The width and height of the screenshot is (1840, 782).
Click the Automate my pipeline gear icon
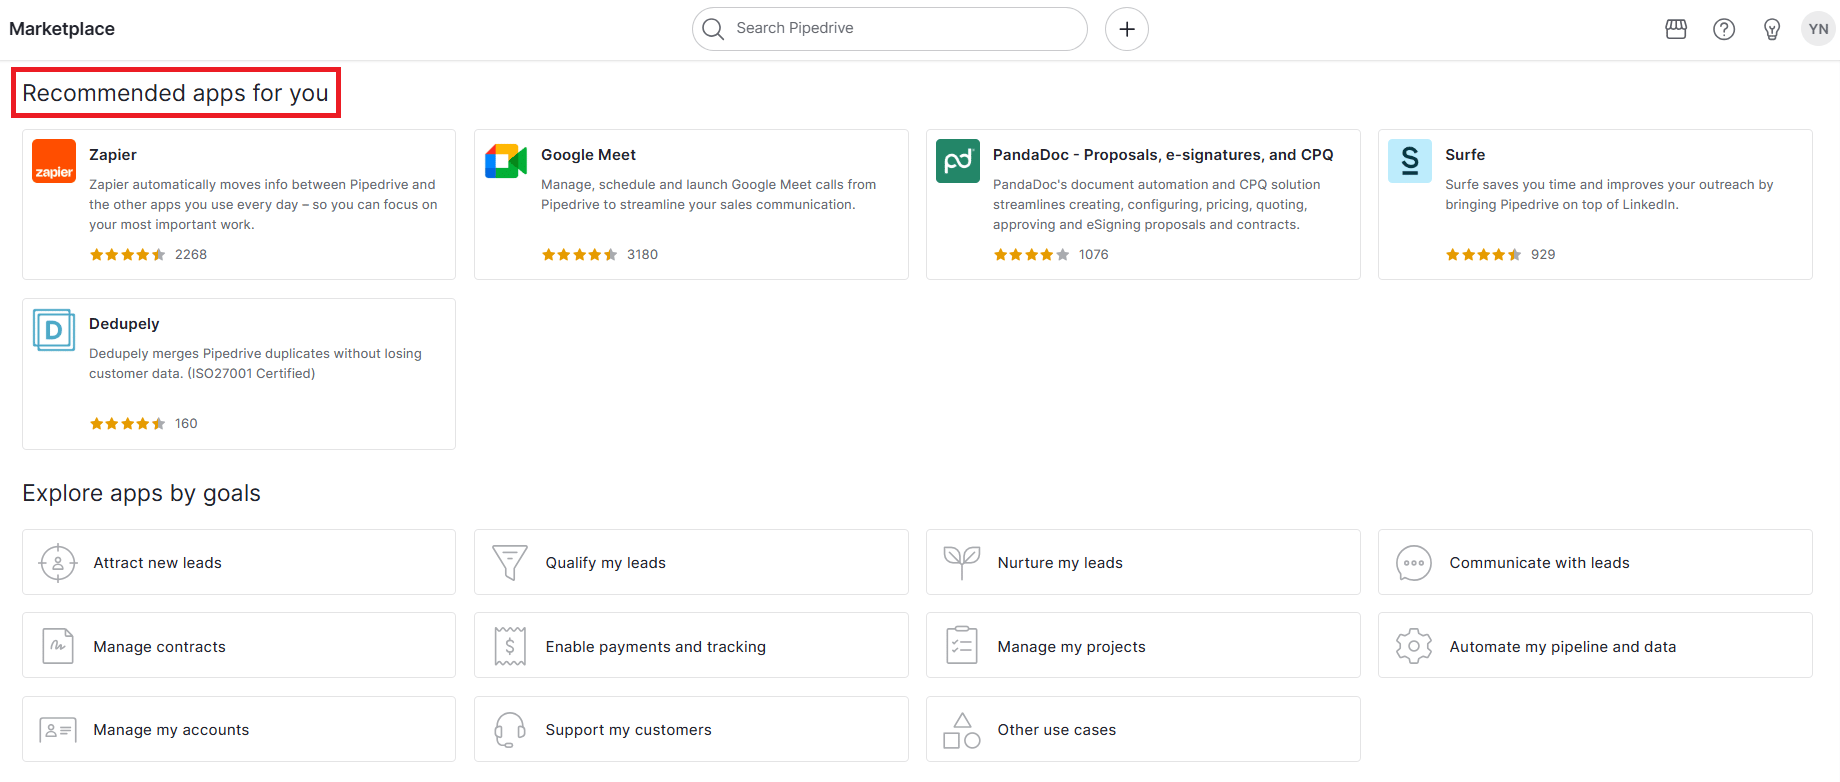pos(1414,646)
